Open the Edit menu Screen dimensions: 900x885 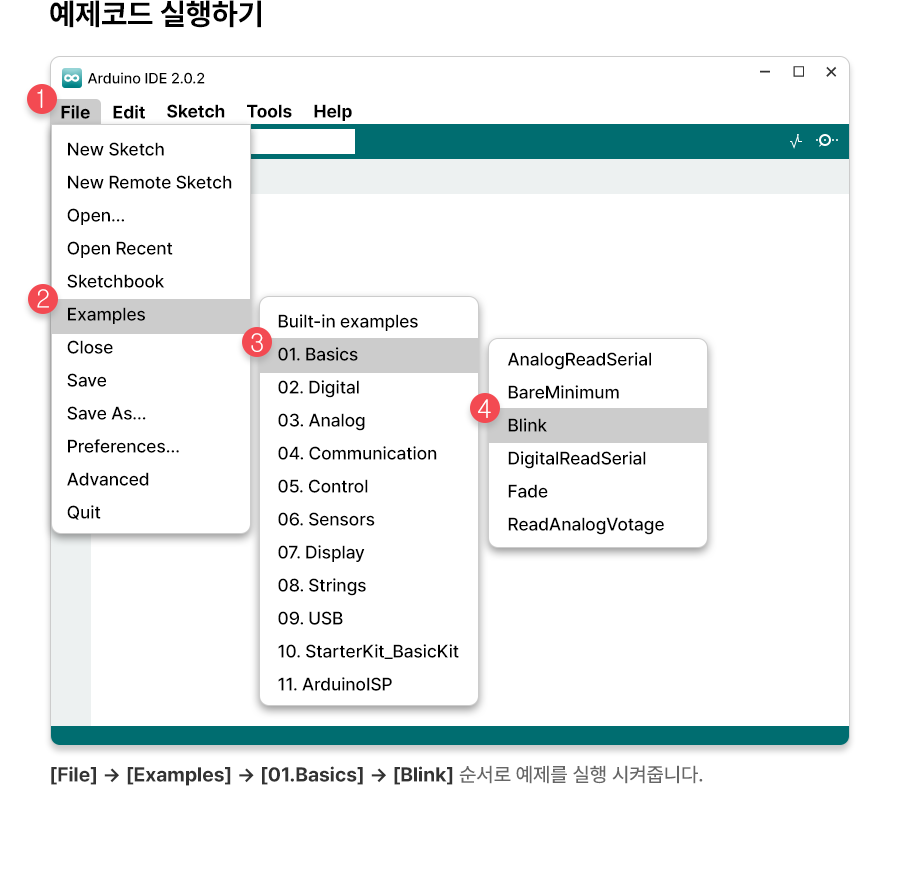coord(128,112)
